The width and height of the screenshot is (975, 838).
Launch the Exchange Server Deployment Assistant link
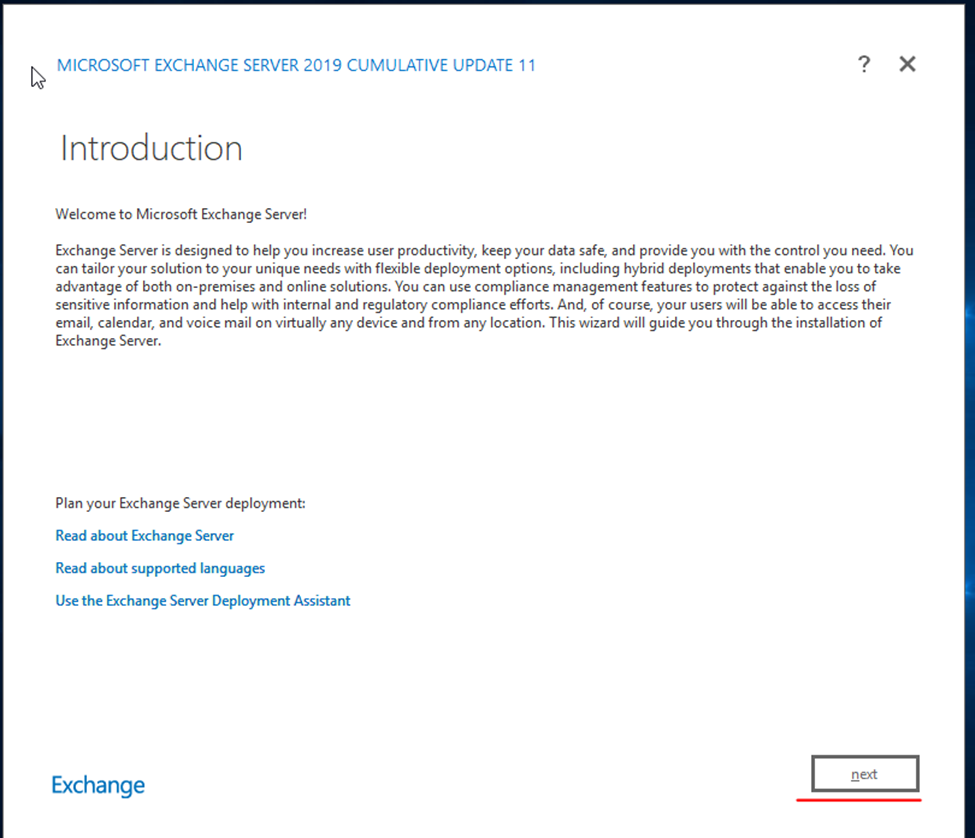203,601
